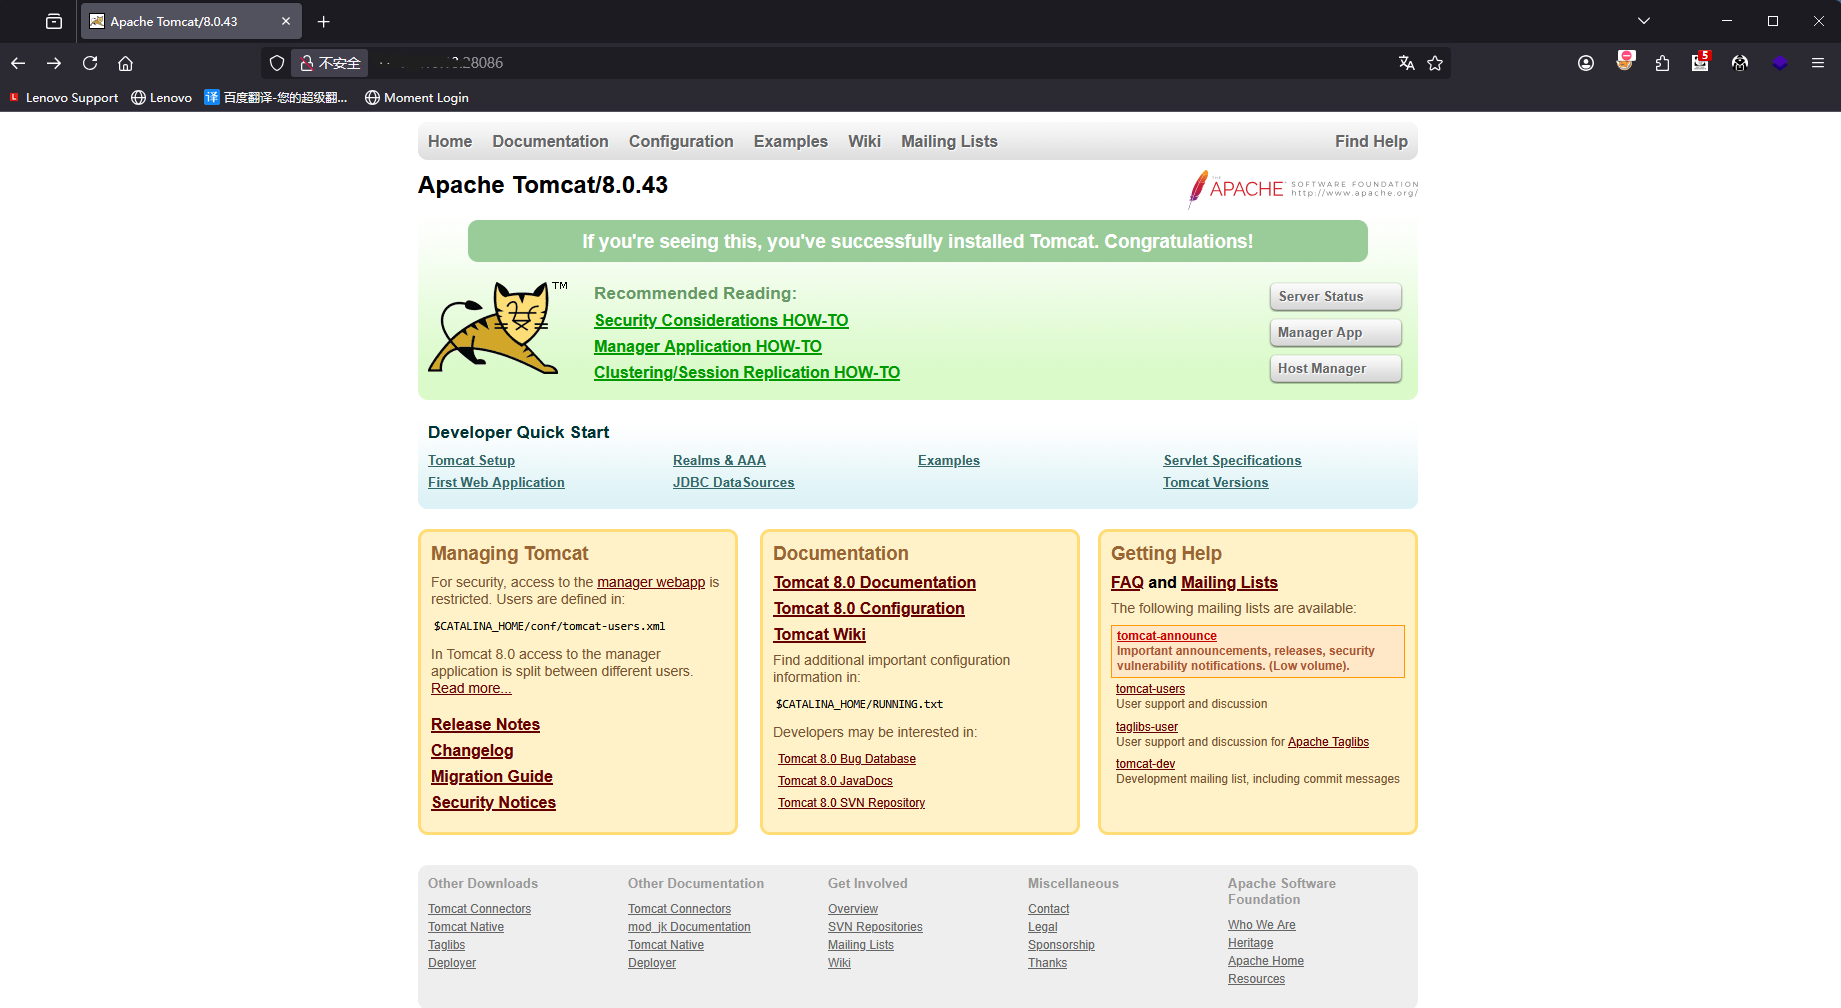The height and width of the screenshot is (1008, 1841).
Task: Click the Apache Software Foundation logo
Action: pos(1303,188)
